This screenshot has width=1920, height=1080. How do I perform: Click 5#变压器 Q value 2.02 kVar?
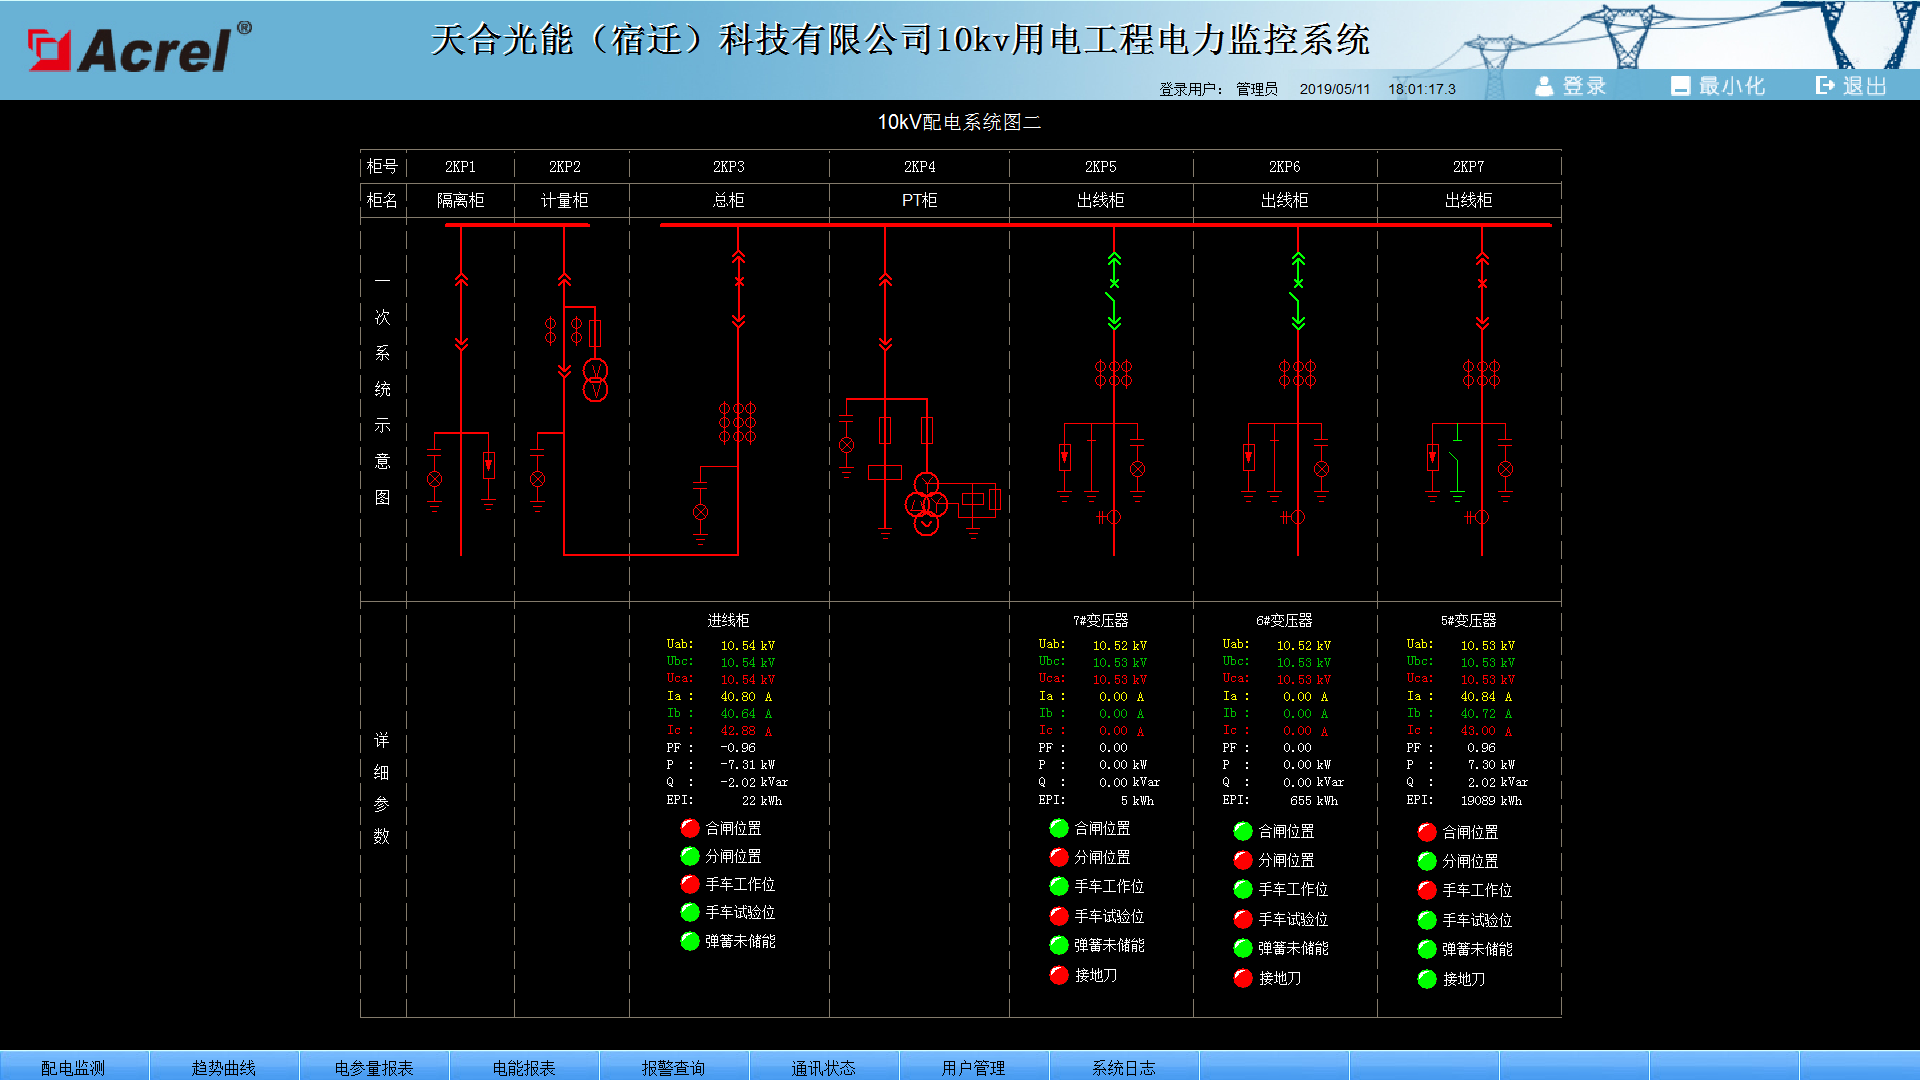tap(1497, 783)
